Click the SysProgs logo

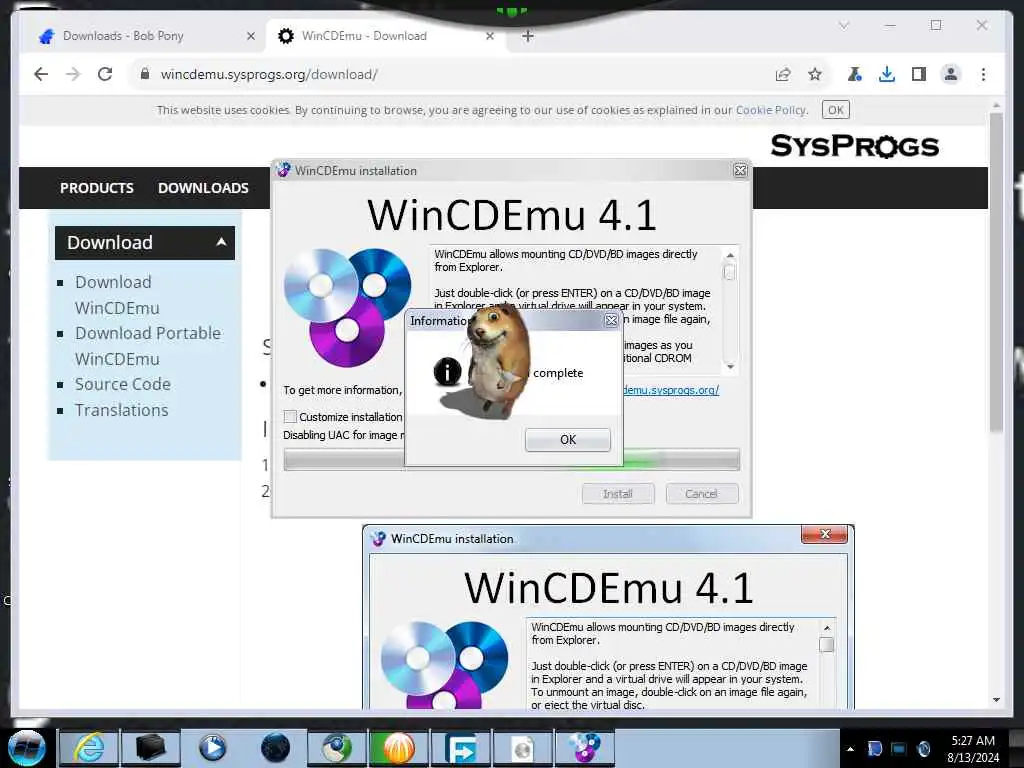(x=854, y=146)
